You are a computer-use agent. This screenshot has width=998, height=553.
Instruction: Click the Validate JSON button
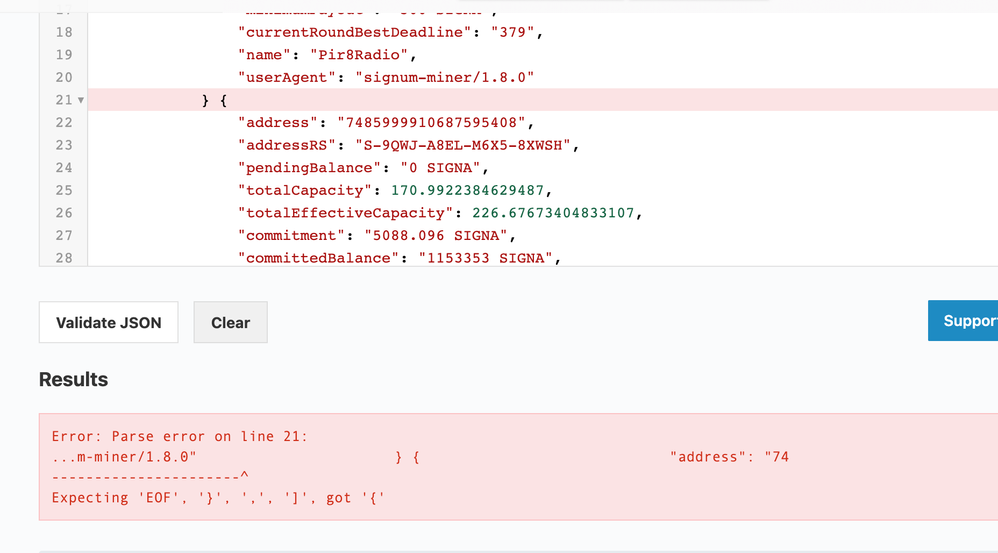pos(108,322)
